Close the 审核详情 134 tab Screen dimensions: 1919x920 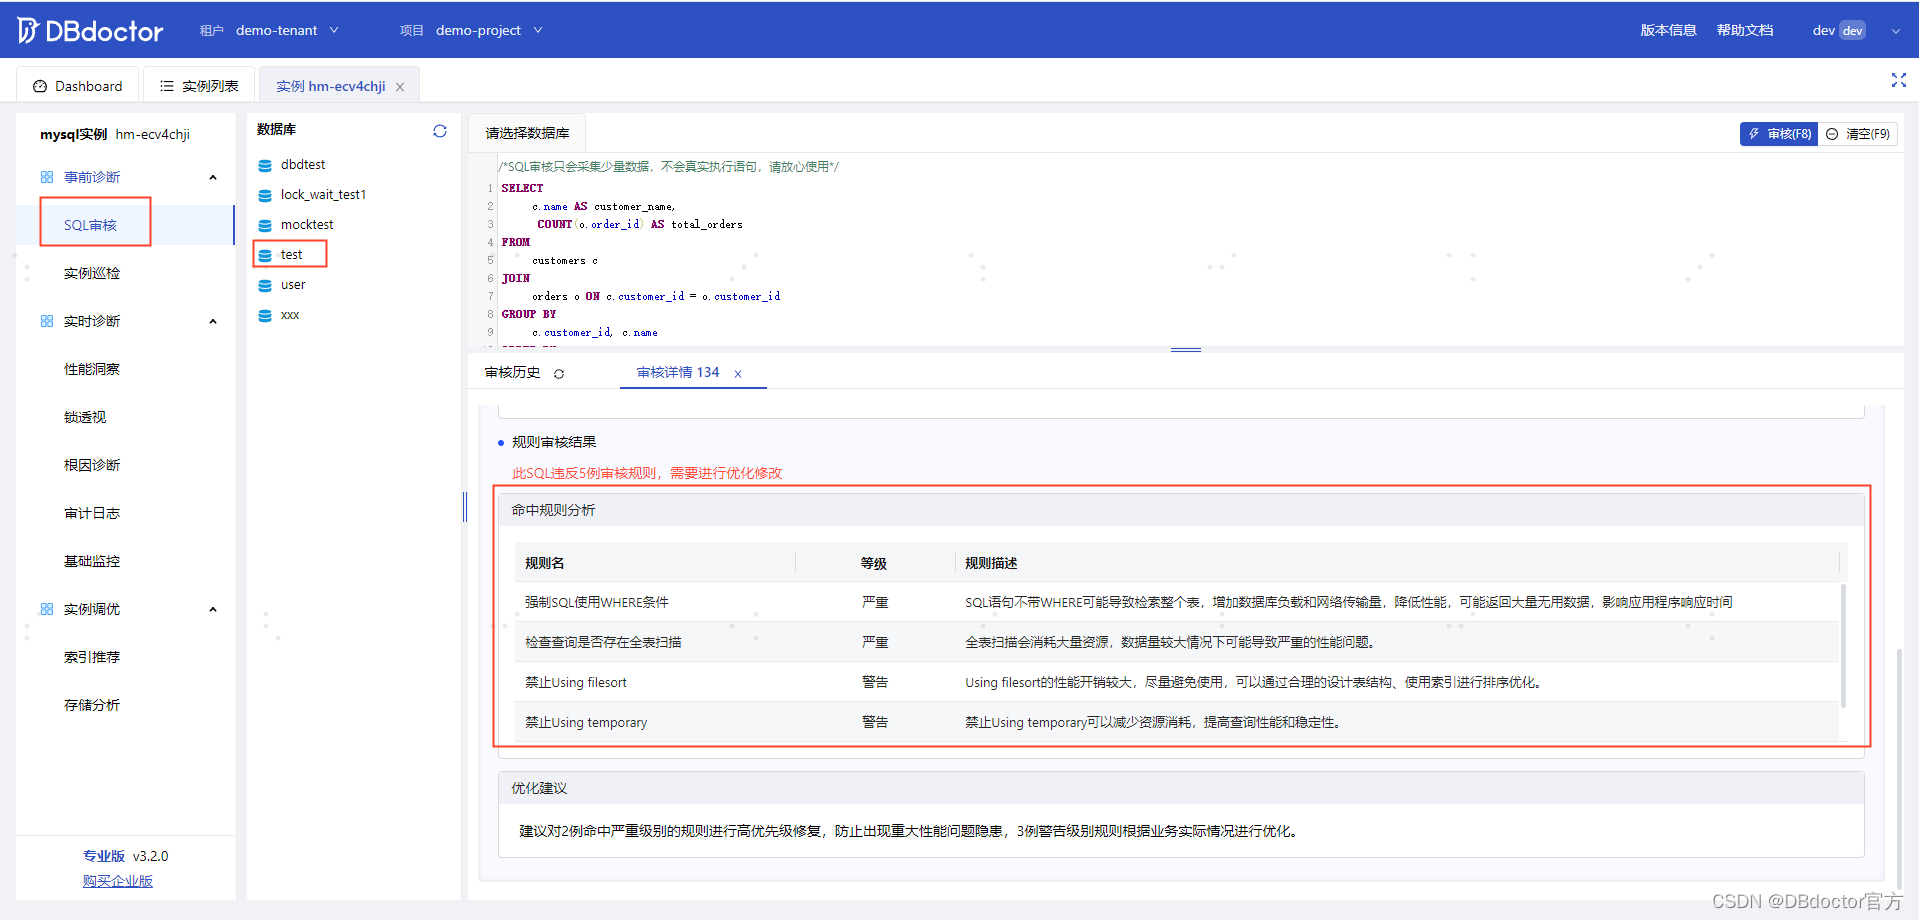738,374
